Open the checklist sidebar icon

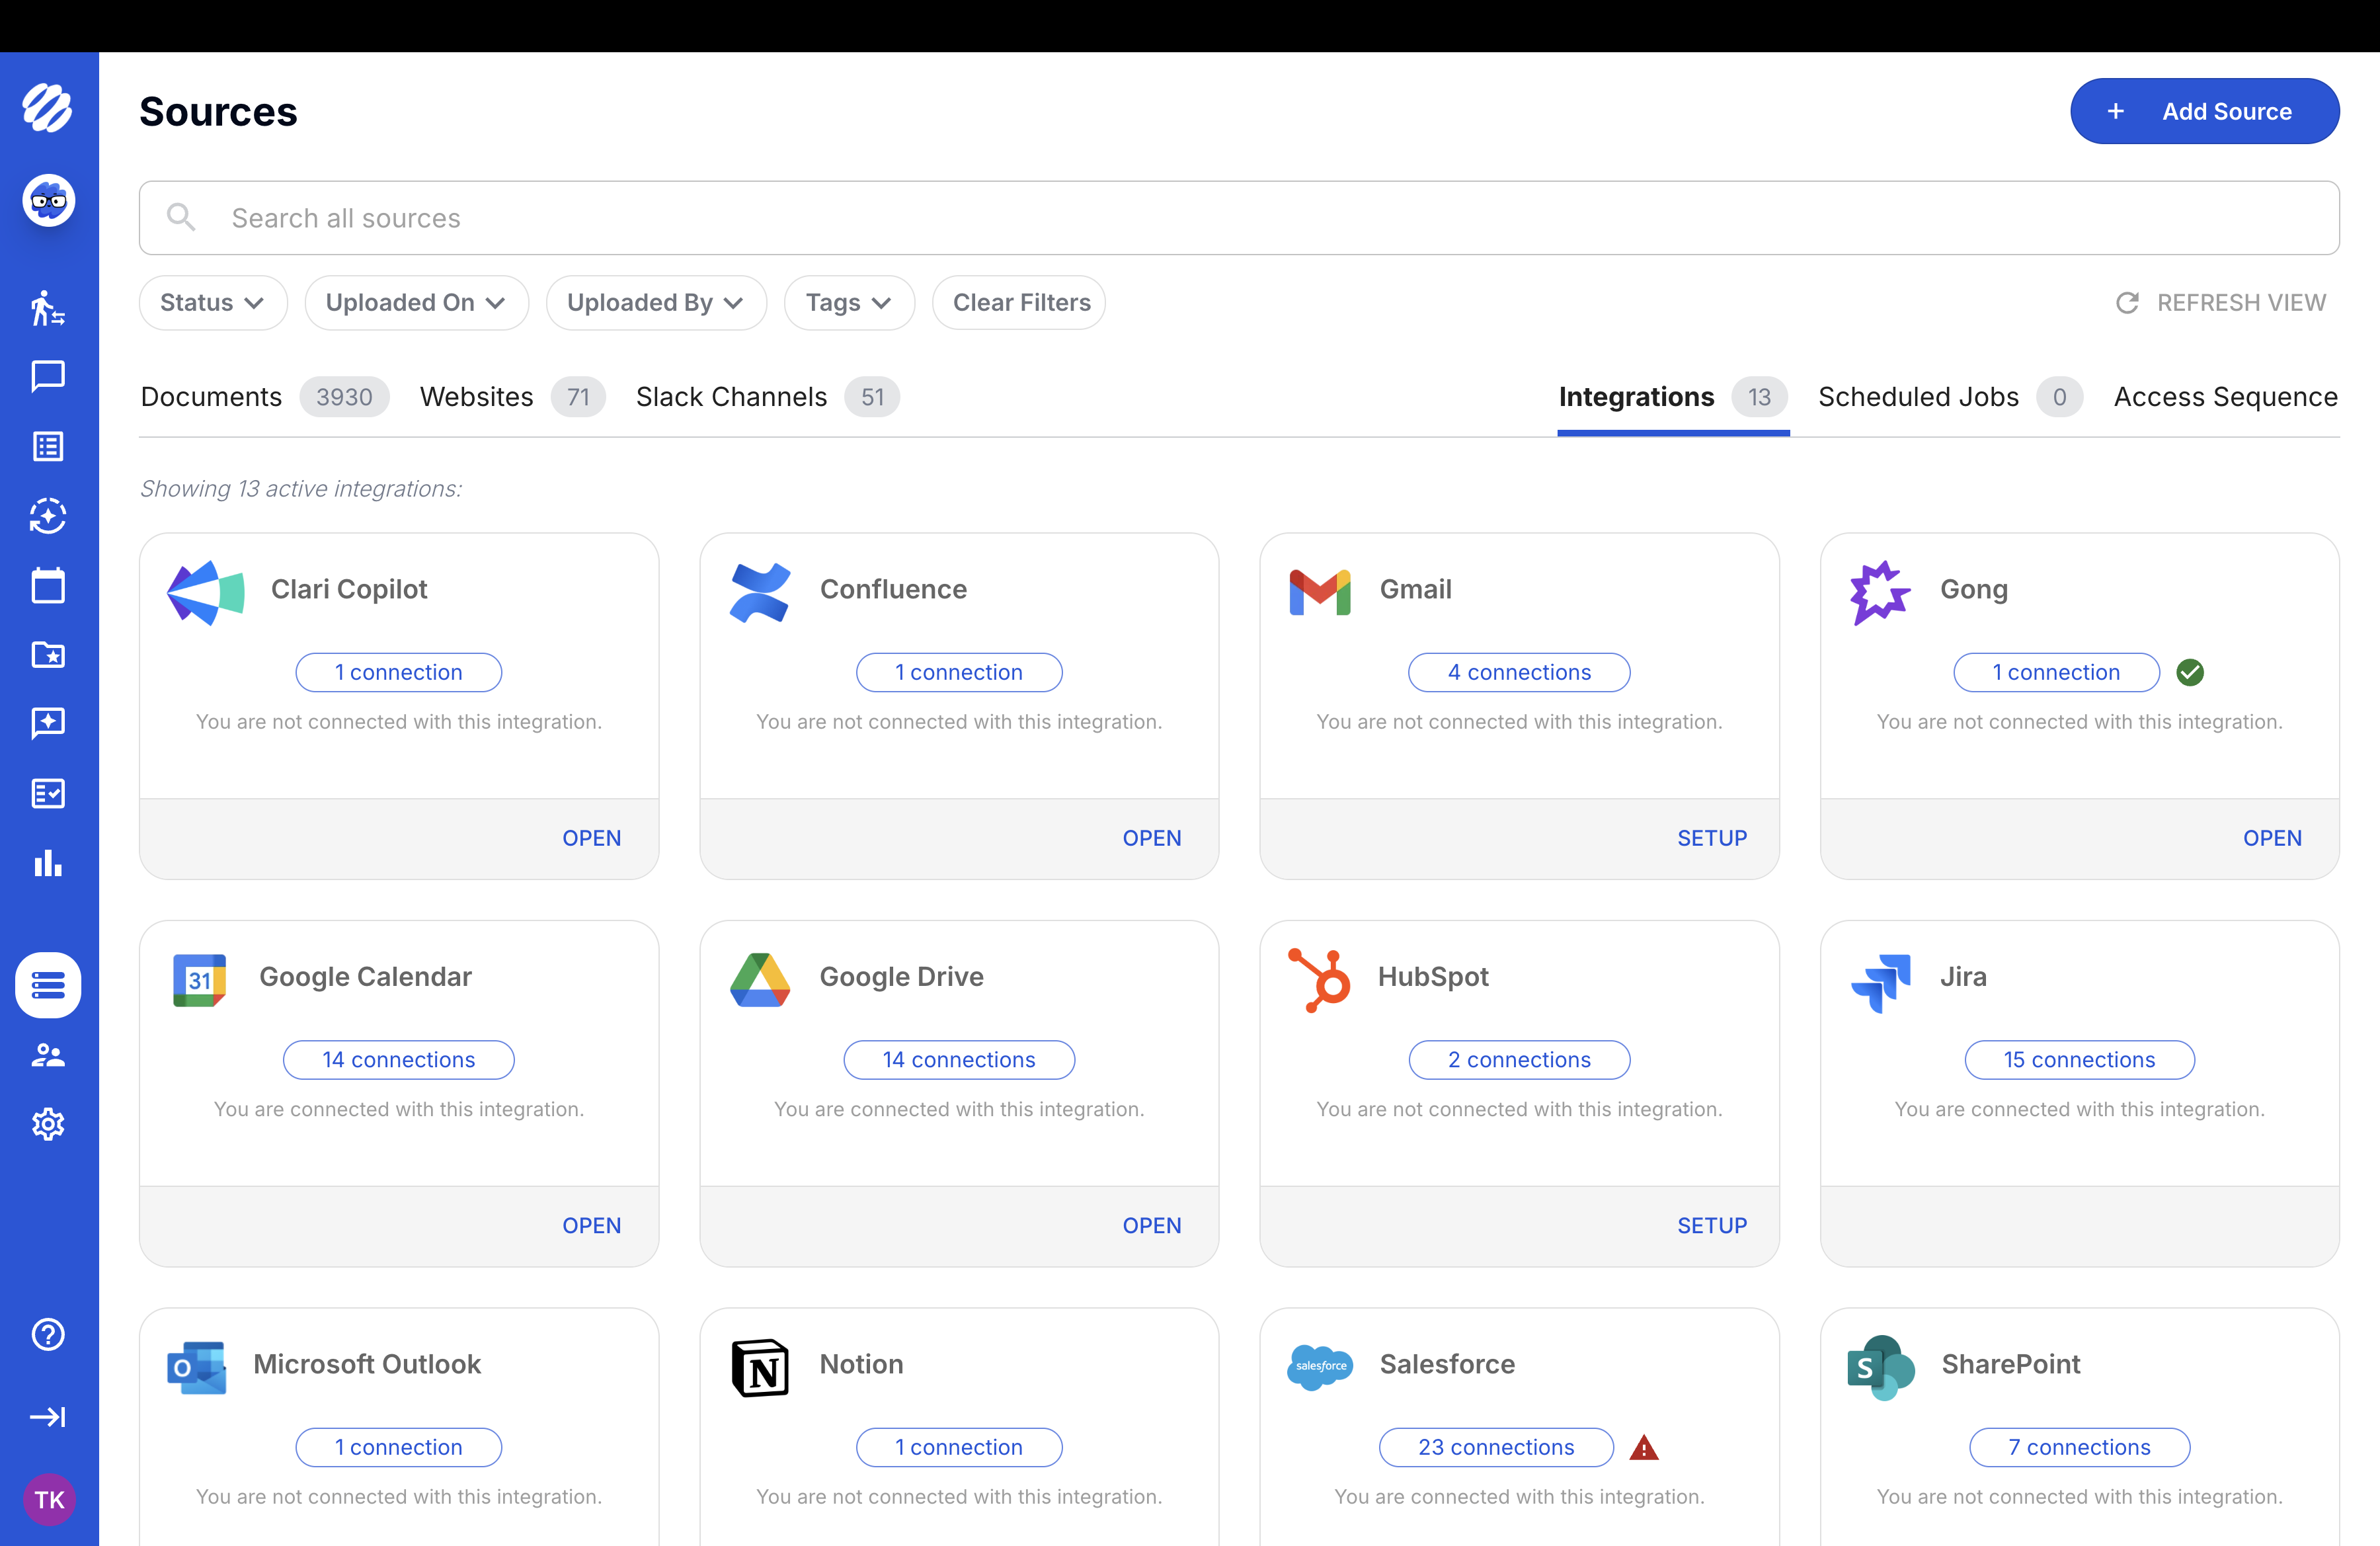[x=48, y=793]
